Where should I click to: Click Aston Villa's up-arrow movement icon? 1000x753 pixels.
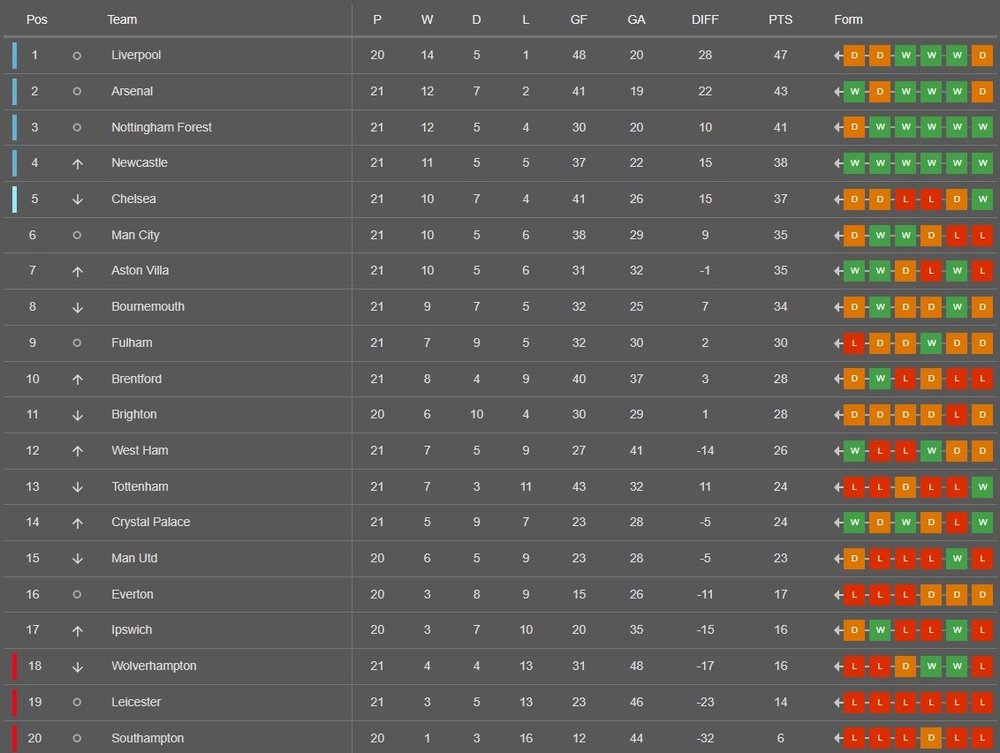point(77,272)
